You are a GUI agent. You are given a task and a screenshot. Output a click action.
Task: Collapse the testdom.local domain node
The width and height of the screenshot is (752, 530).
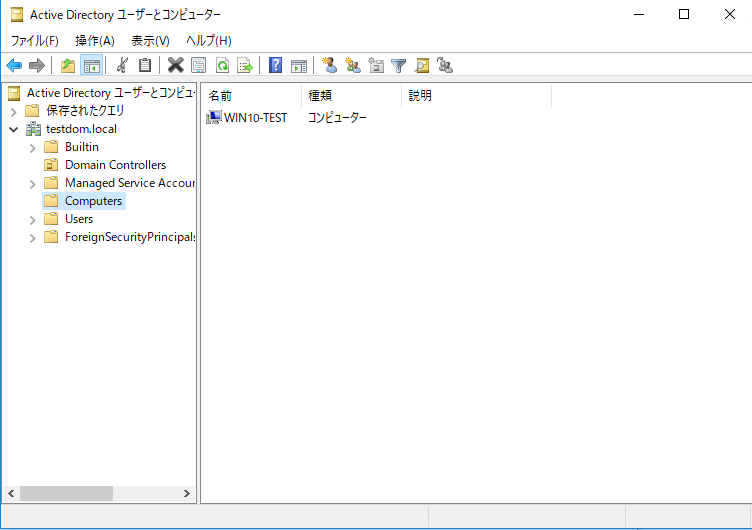(x=14, y=129)
